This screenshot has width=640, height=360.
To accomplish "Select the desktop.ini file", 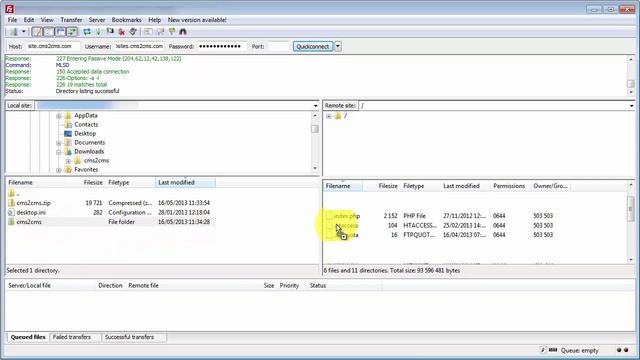I will (x=31, y=212).
